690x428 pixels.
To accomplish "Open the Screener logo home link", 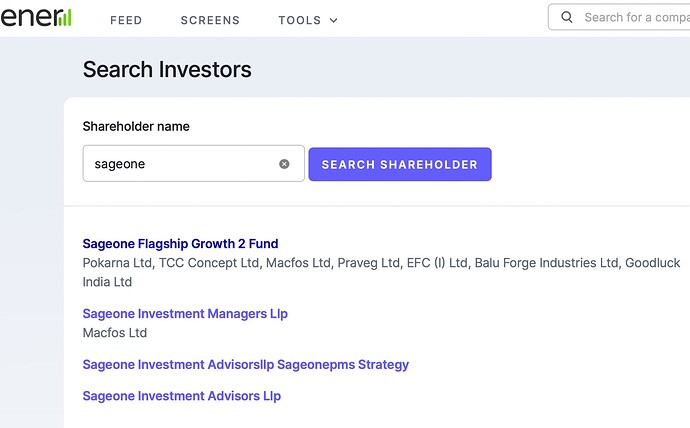I will pyautogui.click(x=36, y=18).
